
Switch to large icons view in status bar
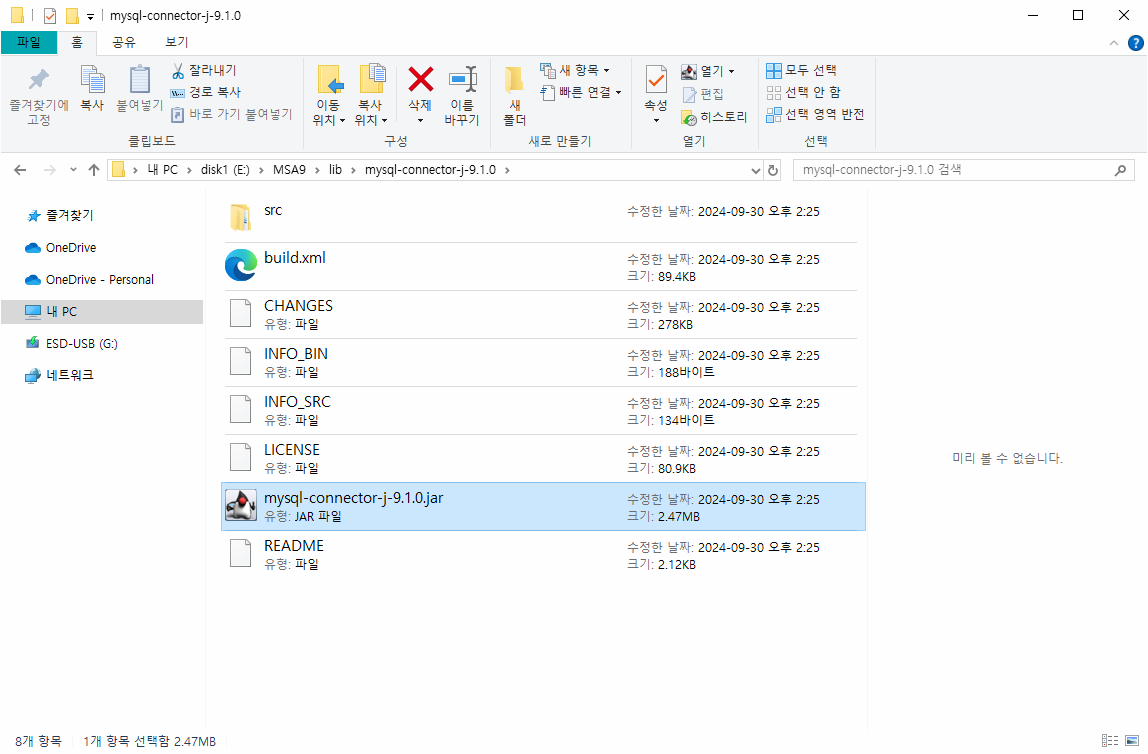(1132, 741)
